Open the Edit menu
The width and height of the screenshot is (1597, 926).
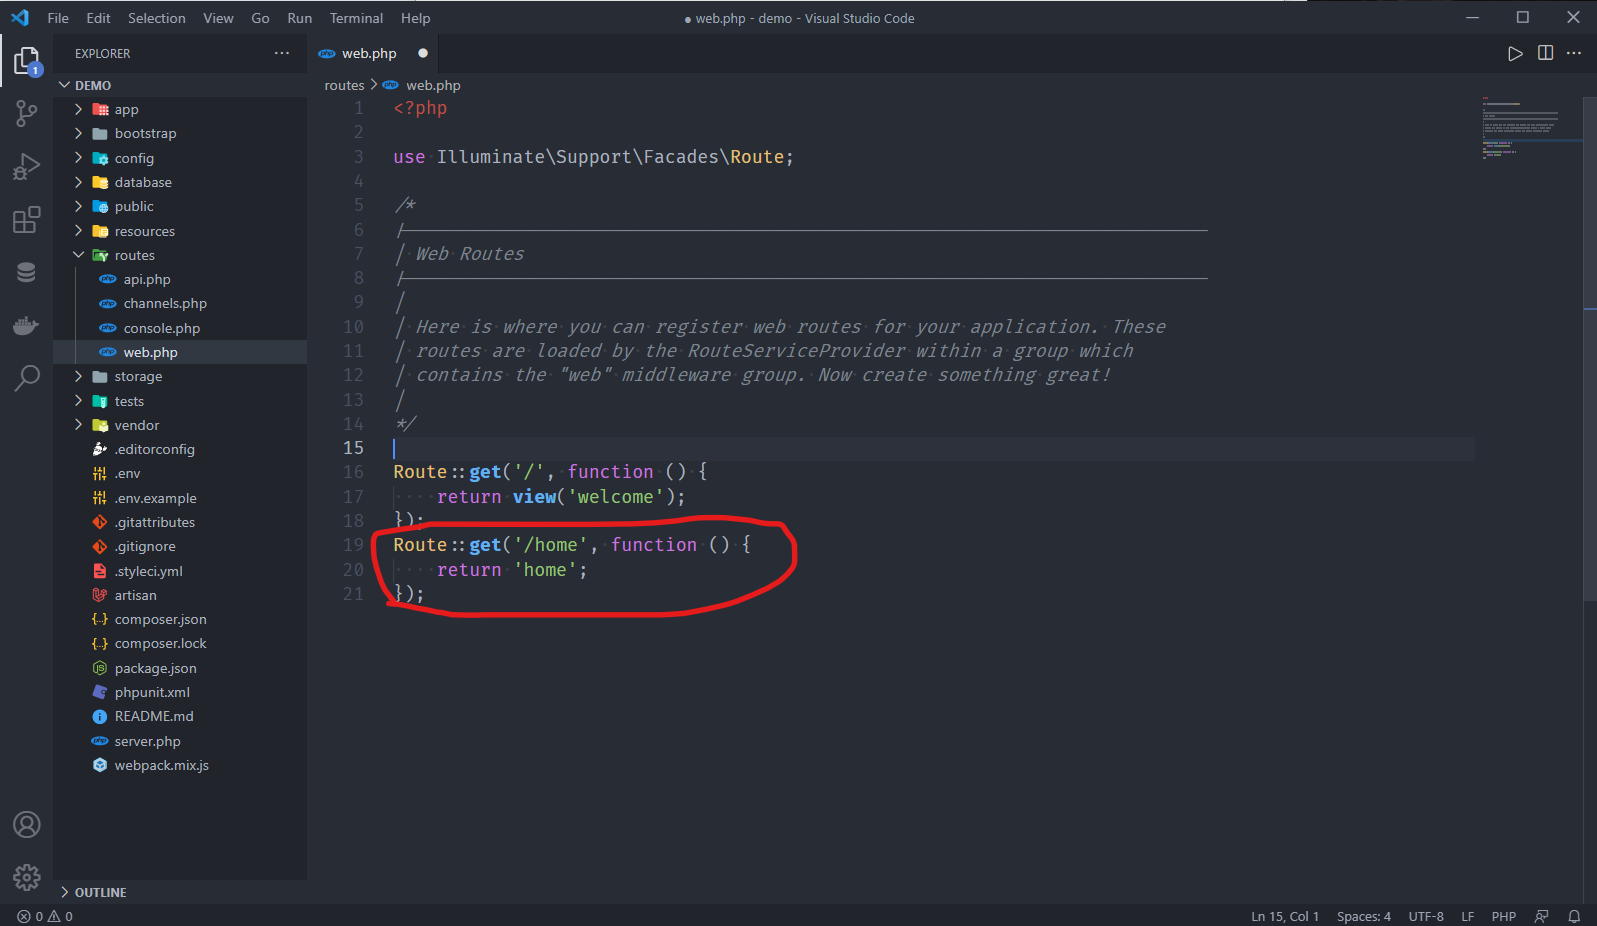[x=98, y=18]
